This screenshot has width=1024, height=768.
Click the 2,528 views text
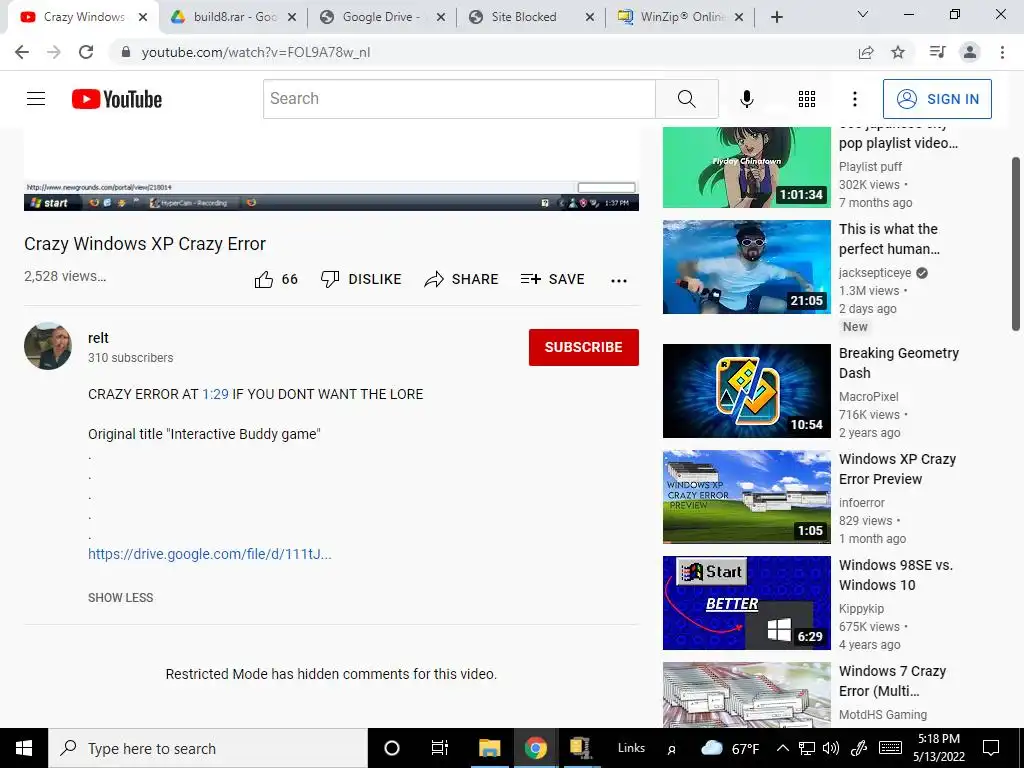tap(65, 276)
